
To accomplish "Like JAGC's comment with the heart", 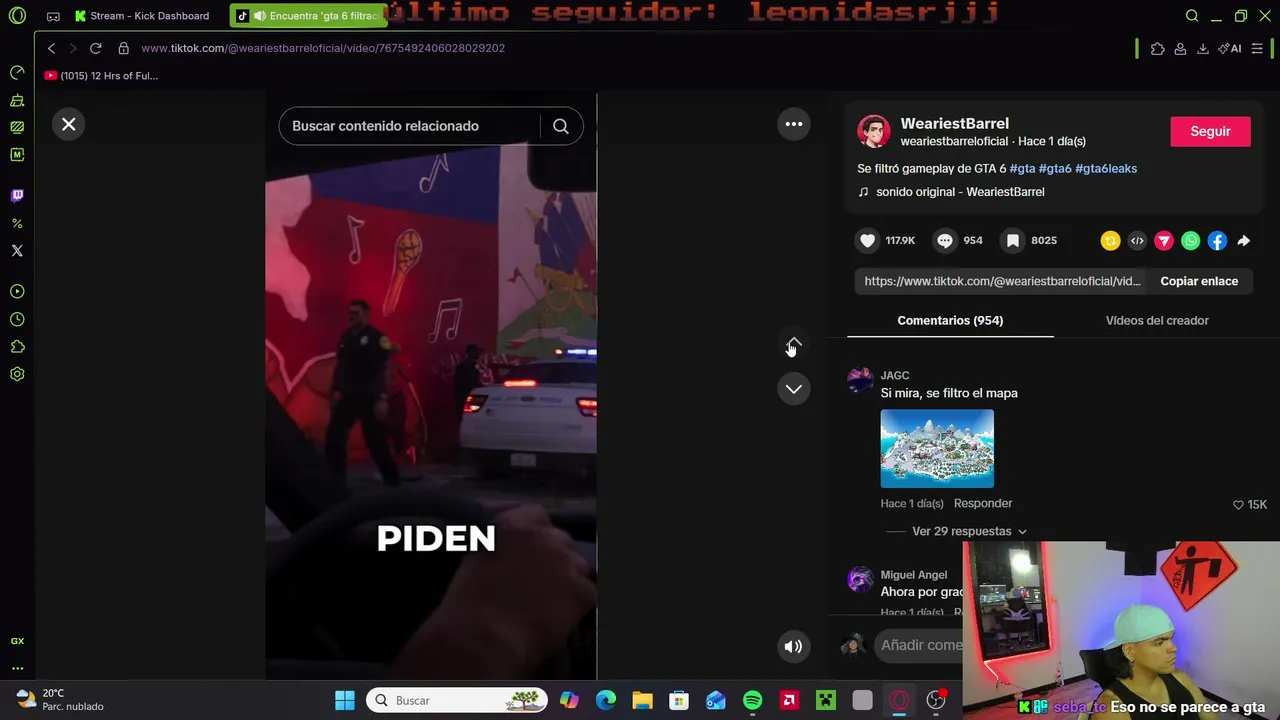I will click(x=1238, y=505).
